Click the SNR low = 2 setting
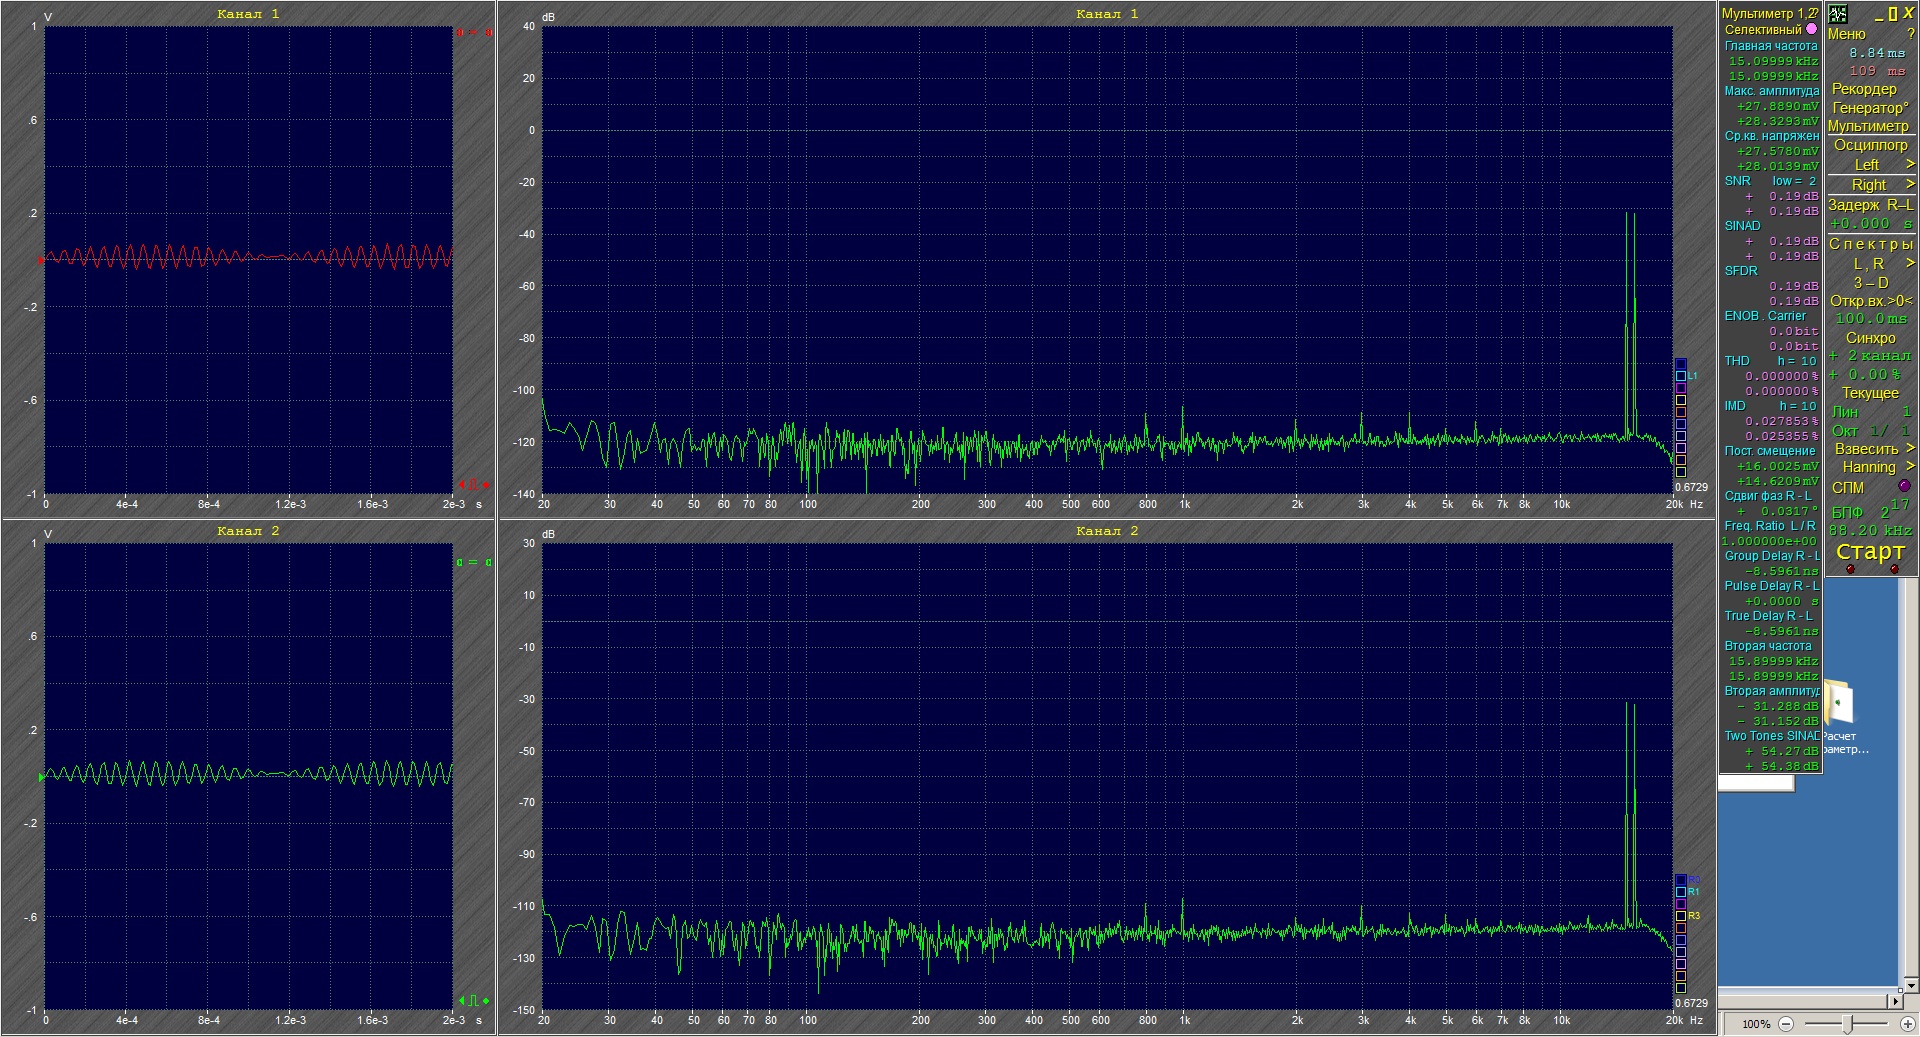 (x=1794, y=181)
